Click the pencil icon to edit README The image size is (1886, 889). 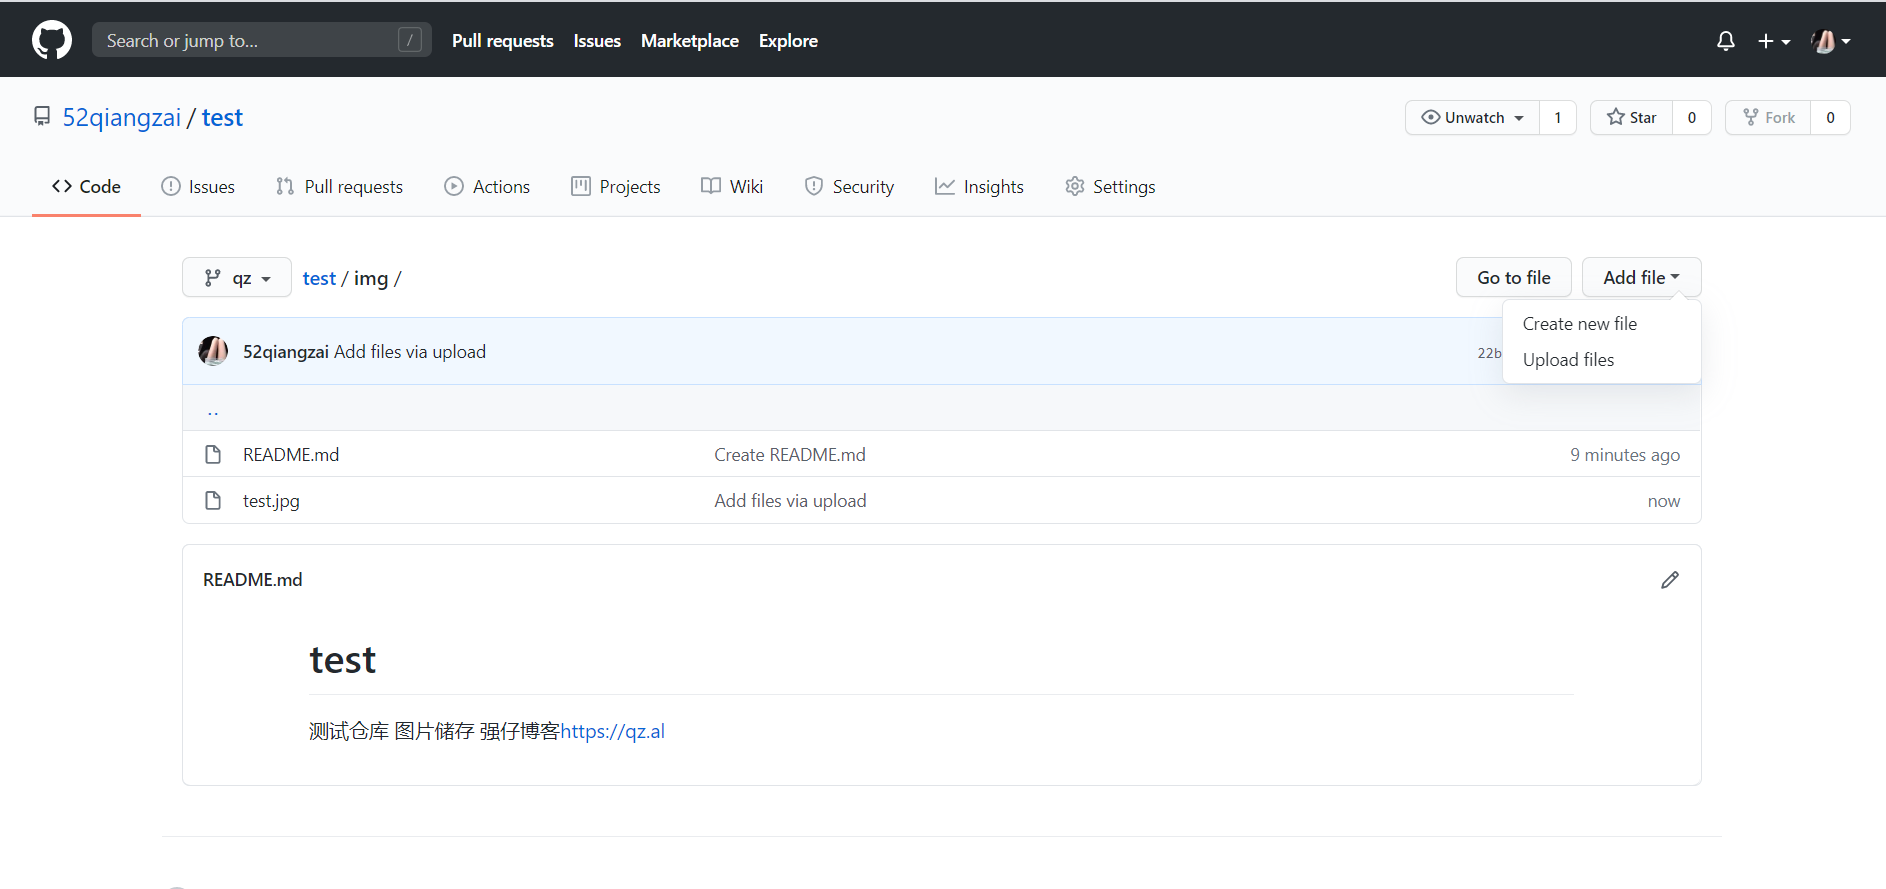click(x=1669, y=580)
